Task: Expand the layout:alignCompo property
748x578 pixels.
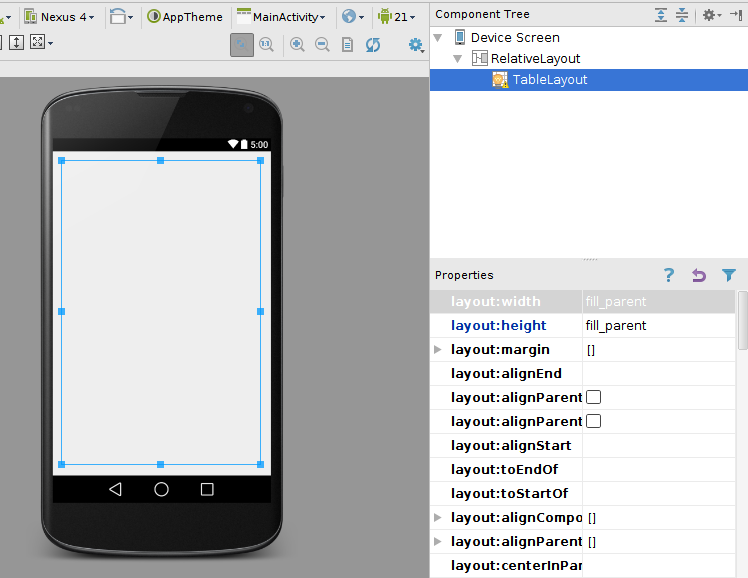Action: 437,517
